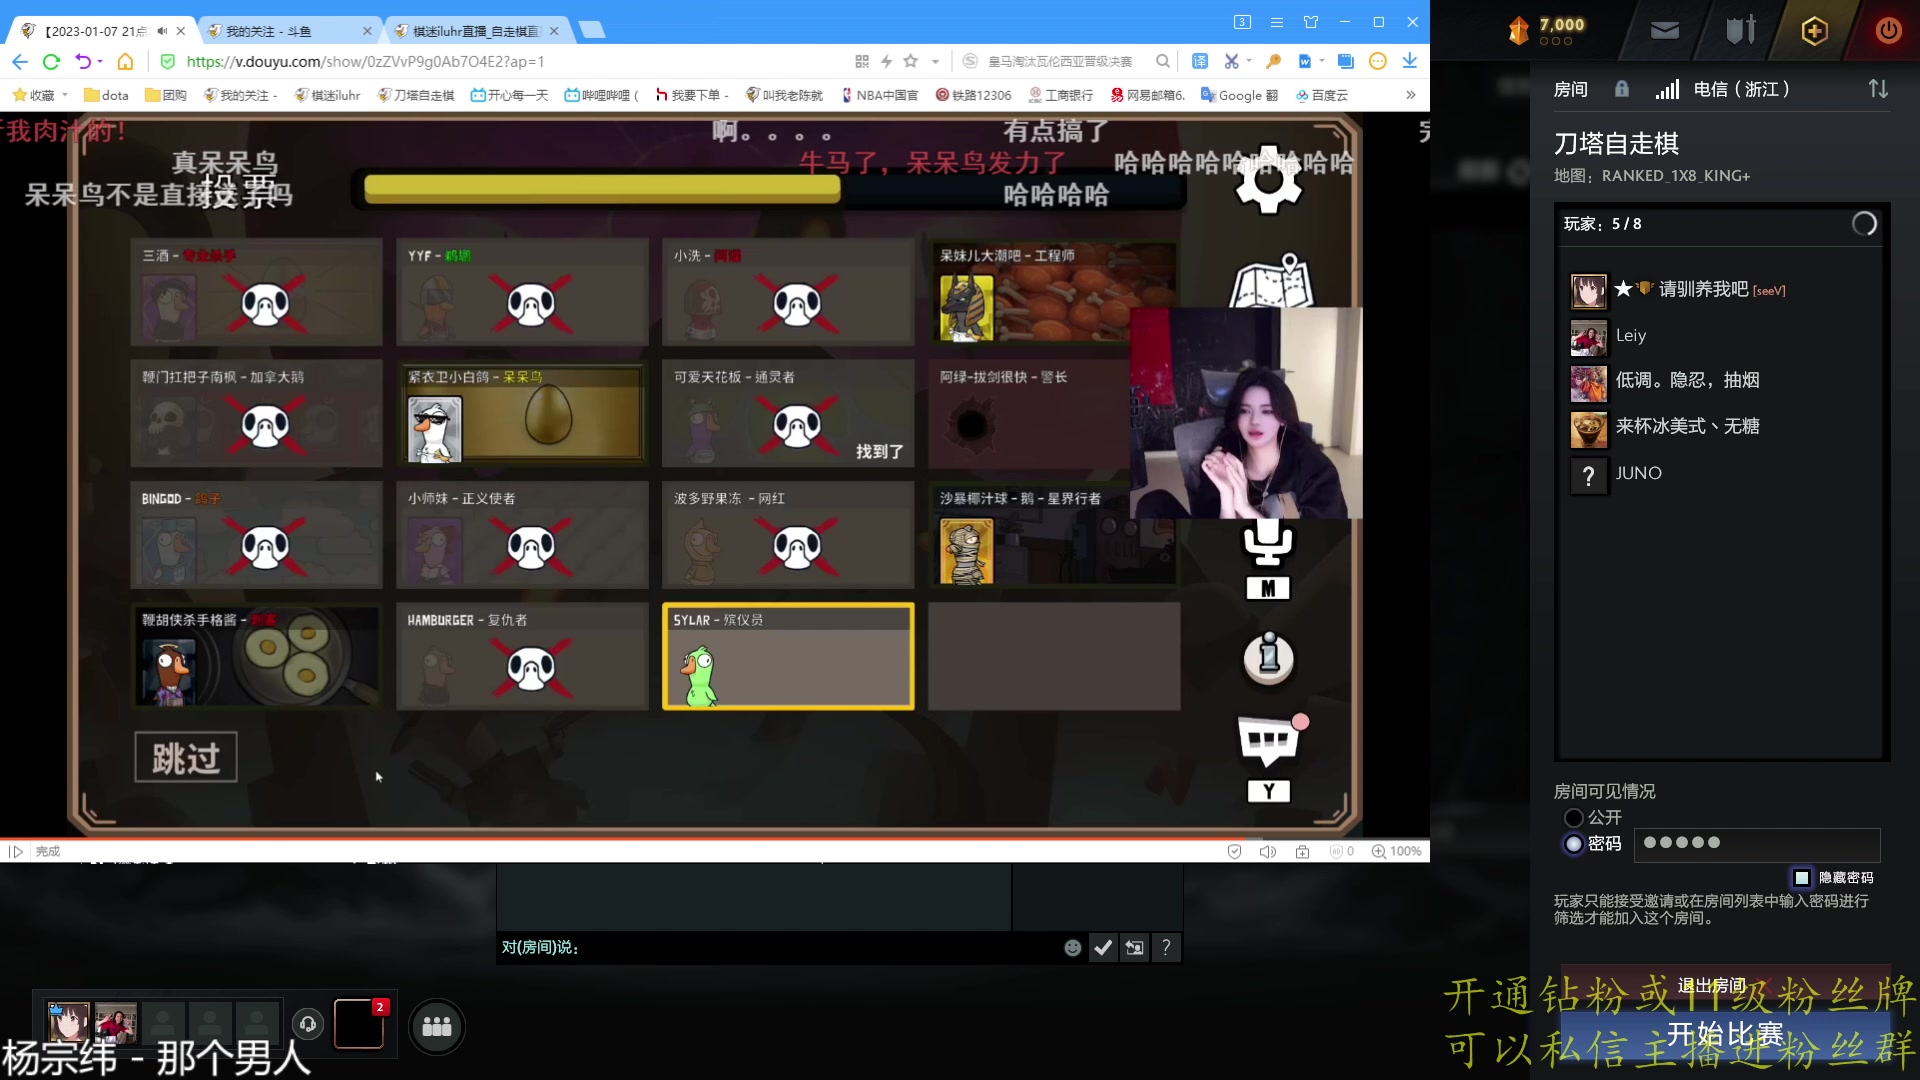
Task: Click the 退出房间 leave room button
Action: [x=1712, y=986]
